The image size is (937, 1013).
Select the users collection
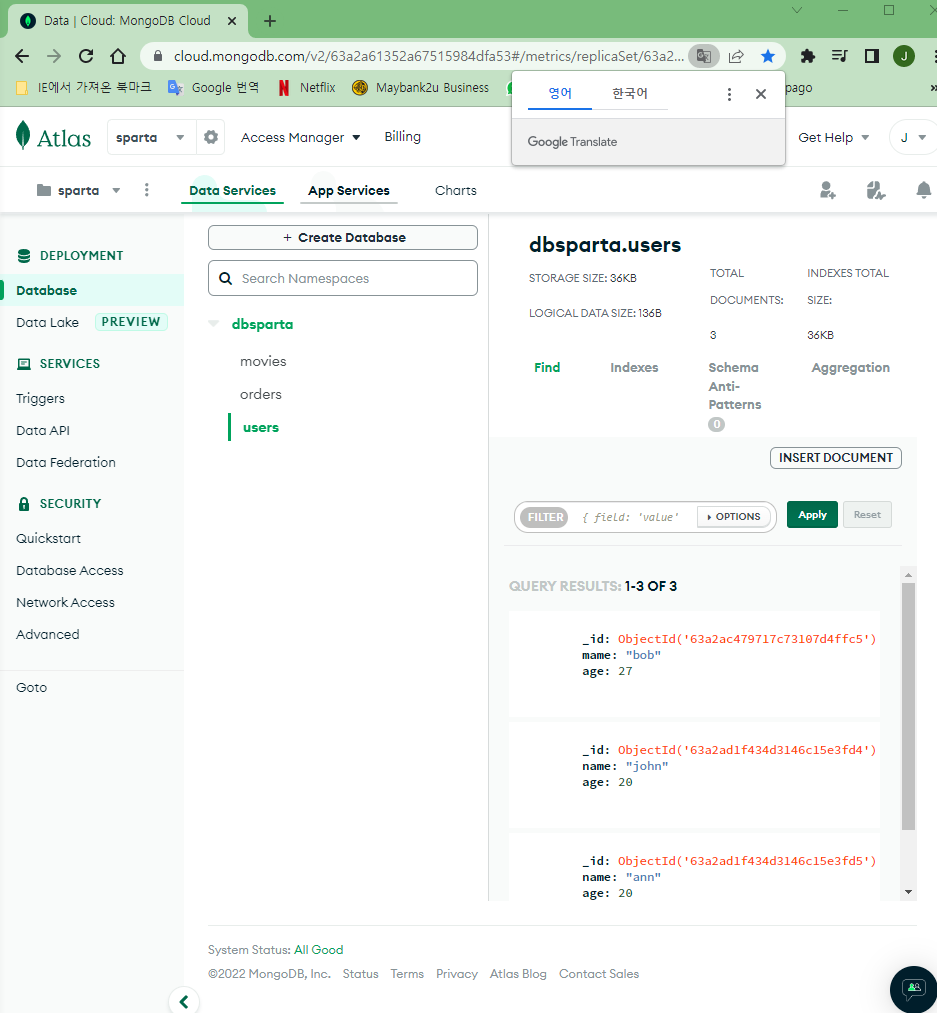(x=260, y=427)
